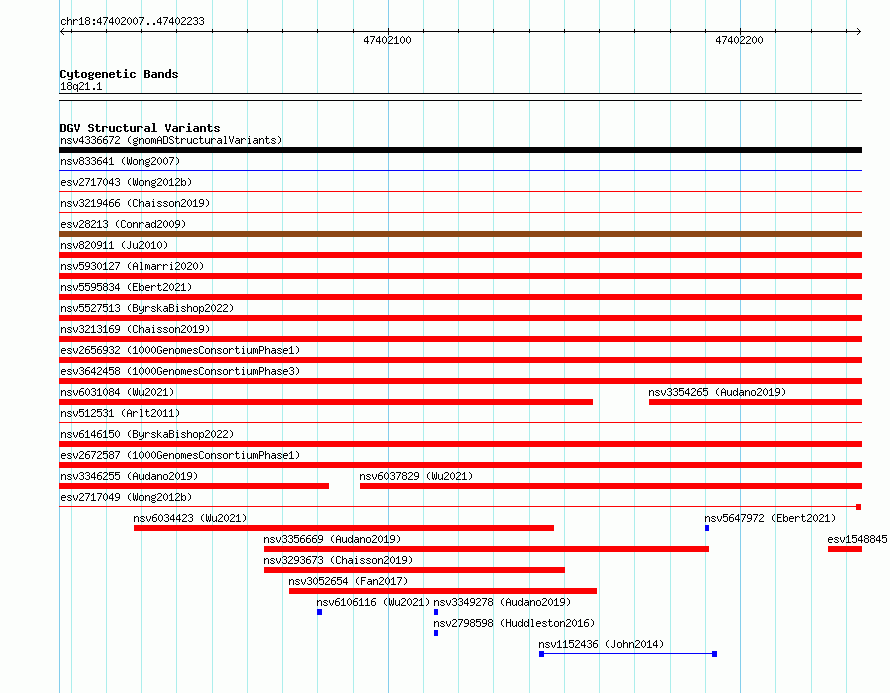This screenshot has width=890, height=693.
Task: Open nsv3356669 (Audano2019) variant label
Action: 332,539
